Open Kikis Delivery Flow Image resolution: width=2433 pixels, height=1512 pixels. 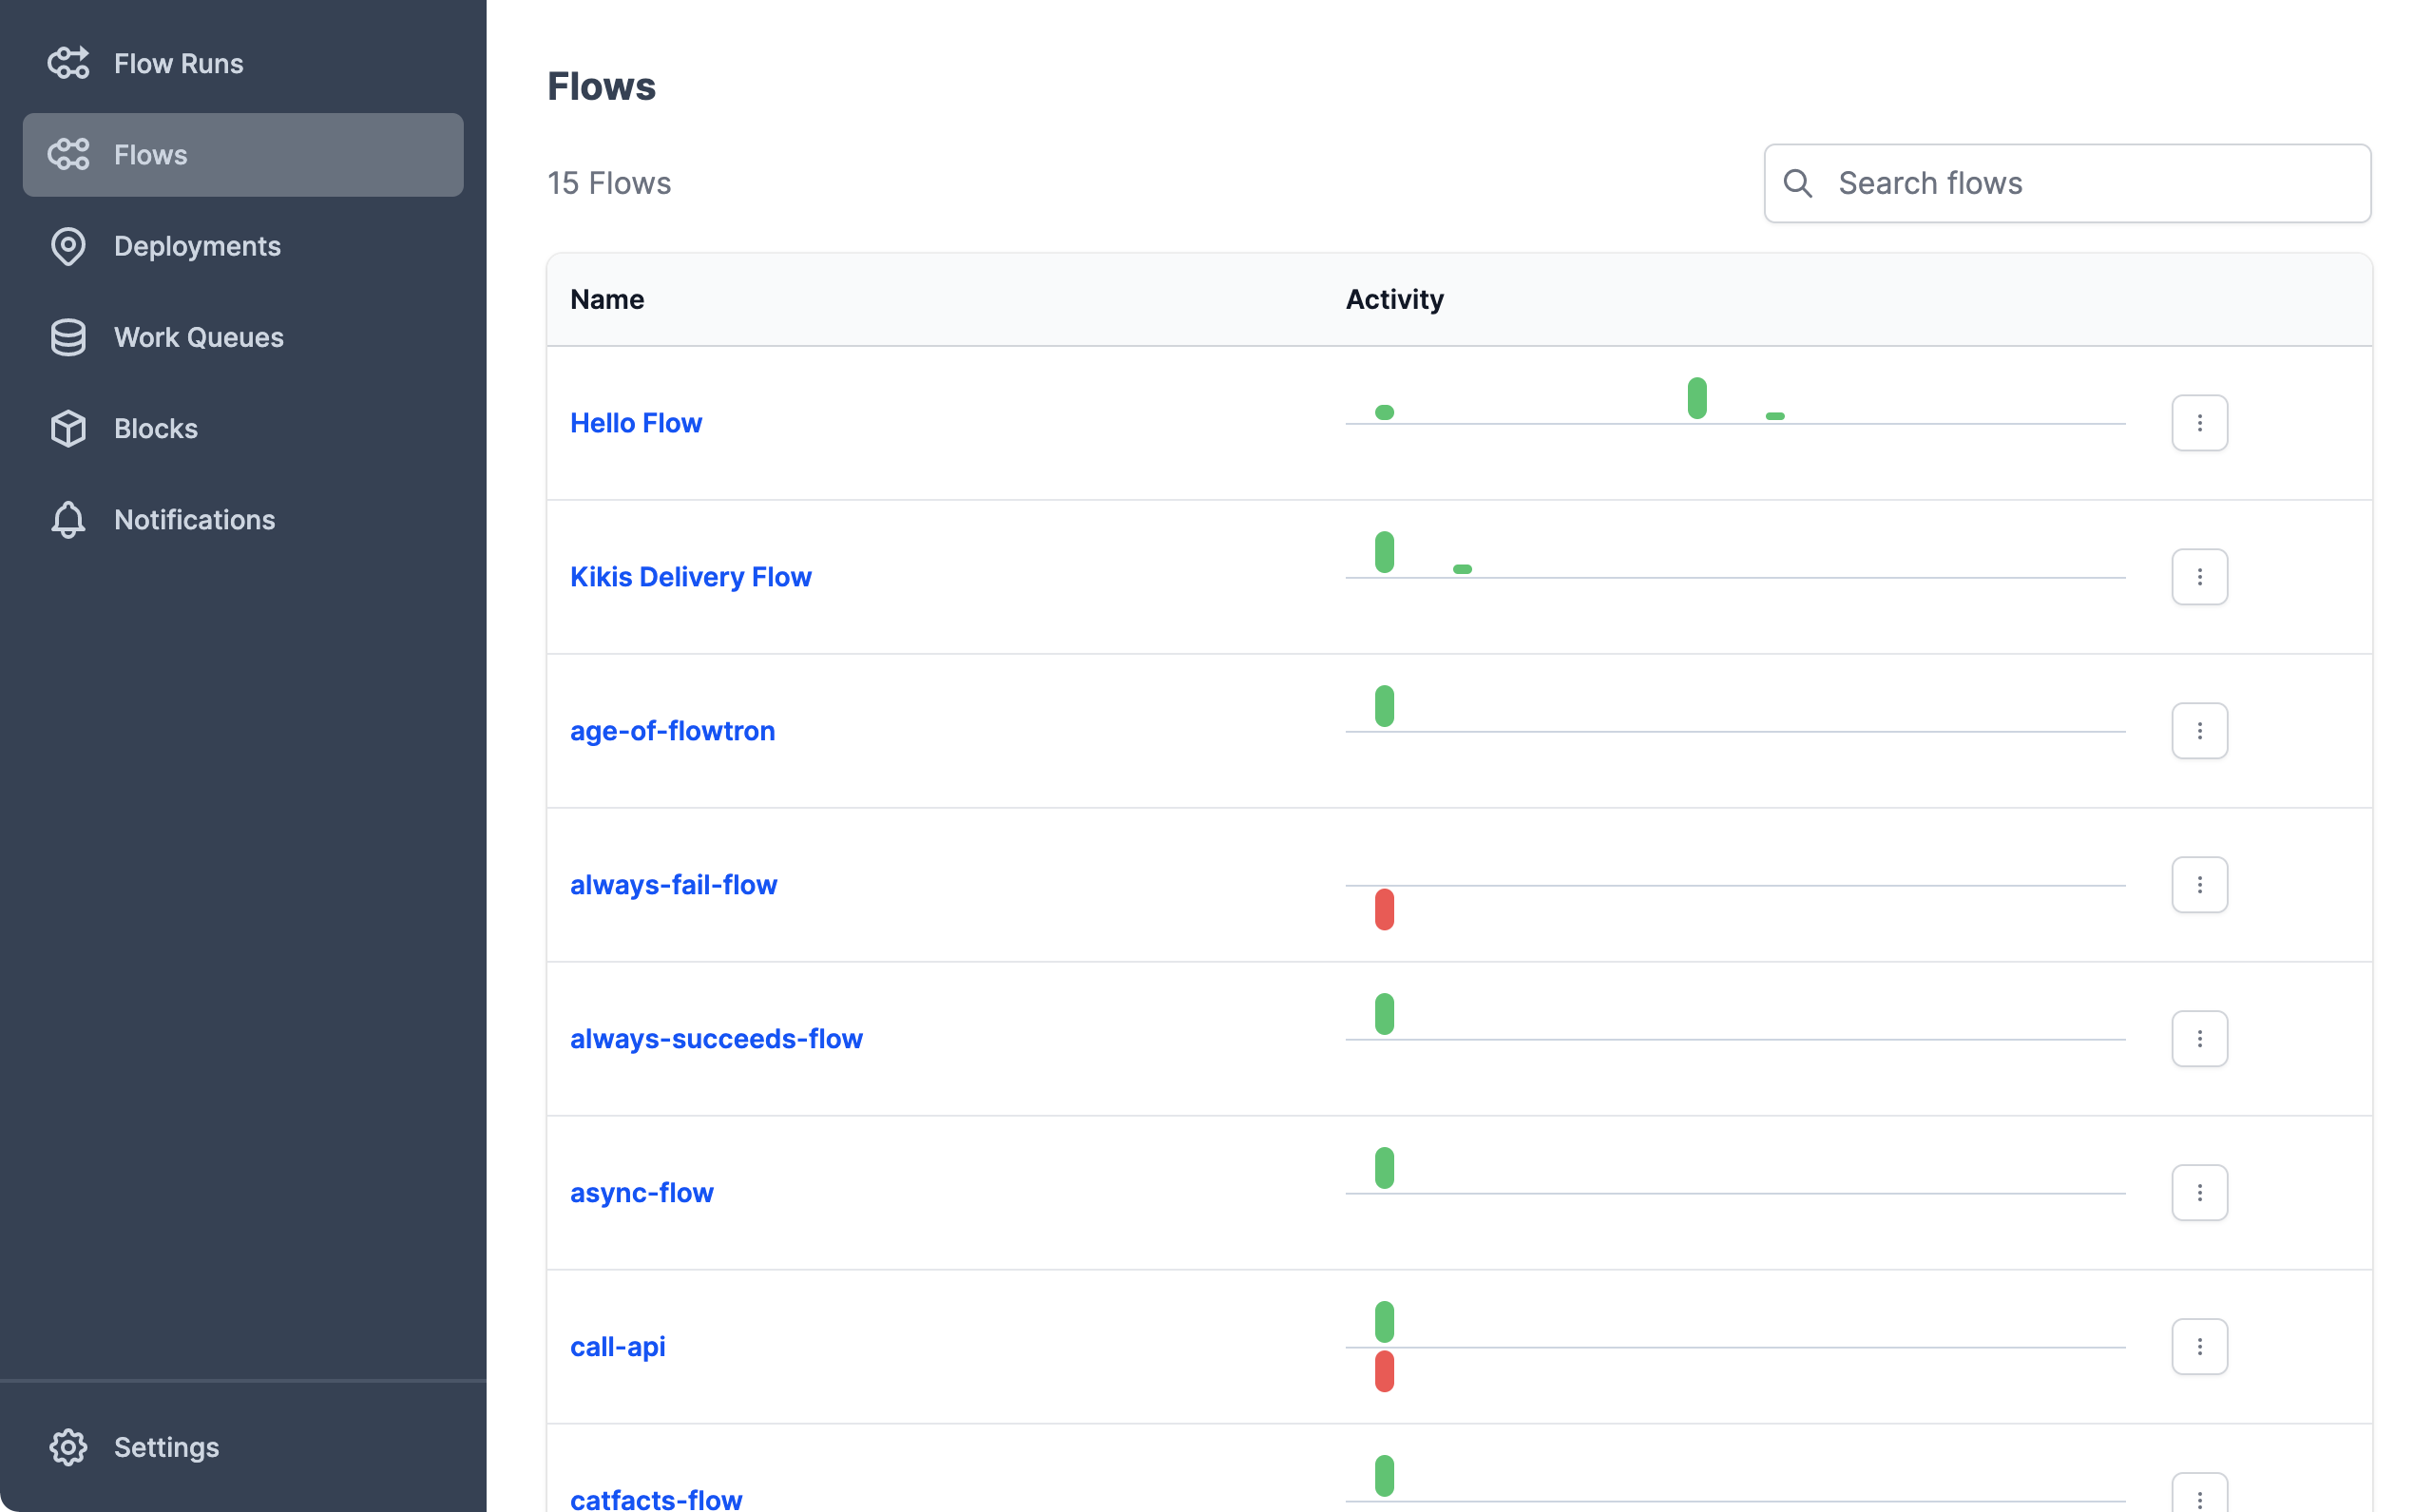[x=691, y=577]
